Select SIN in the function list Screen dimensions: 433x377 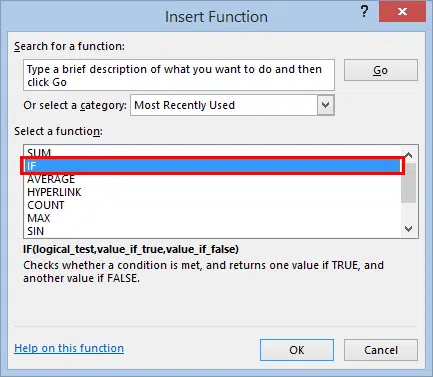point(212,231)
